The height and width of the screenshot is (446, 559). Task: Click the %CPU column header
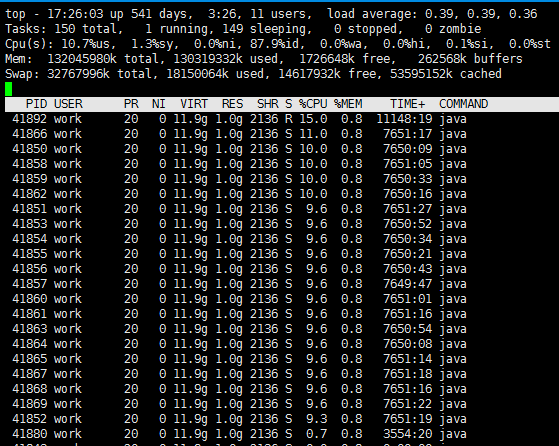(313, 104)
